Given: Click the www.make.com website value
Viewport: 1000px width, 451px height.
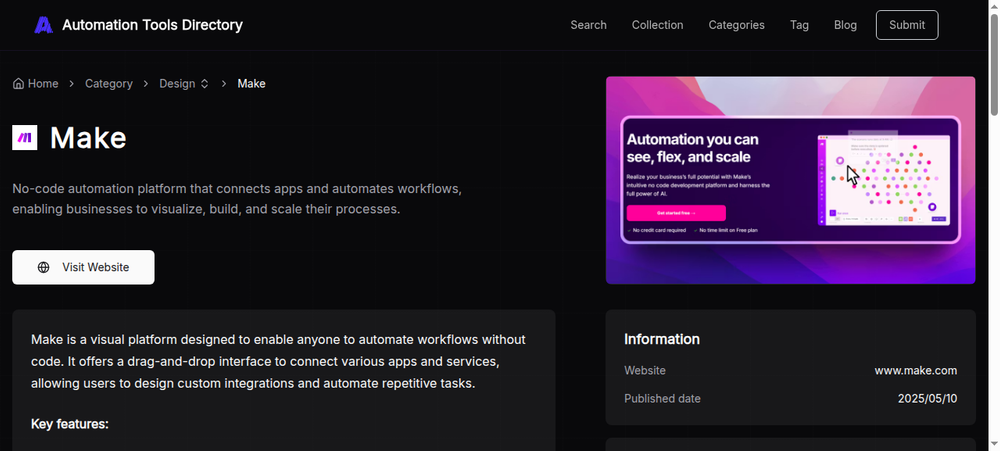Looking at the screenshot, I should coord(915,371).
